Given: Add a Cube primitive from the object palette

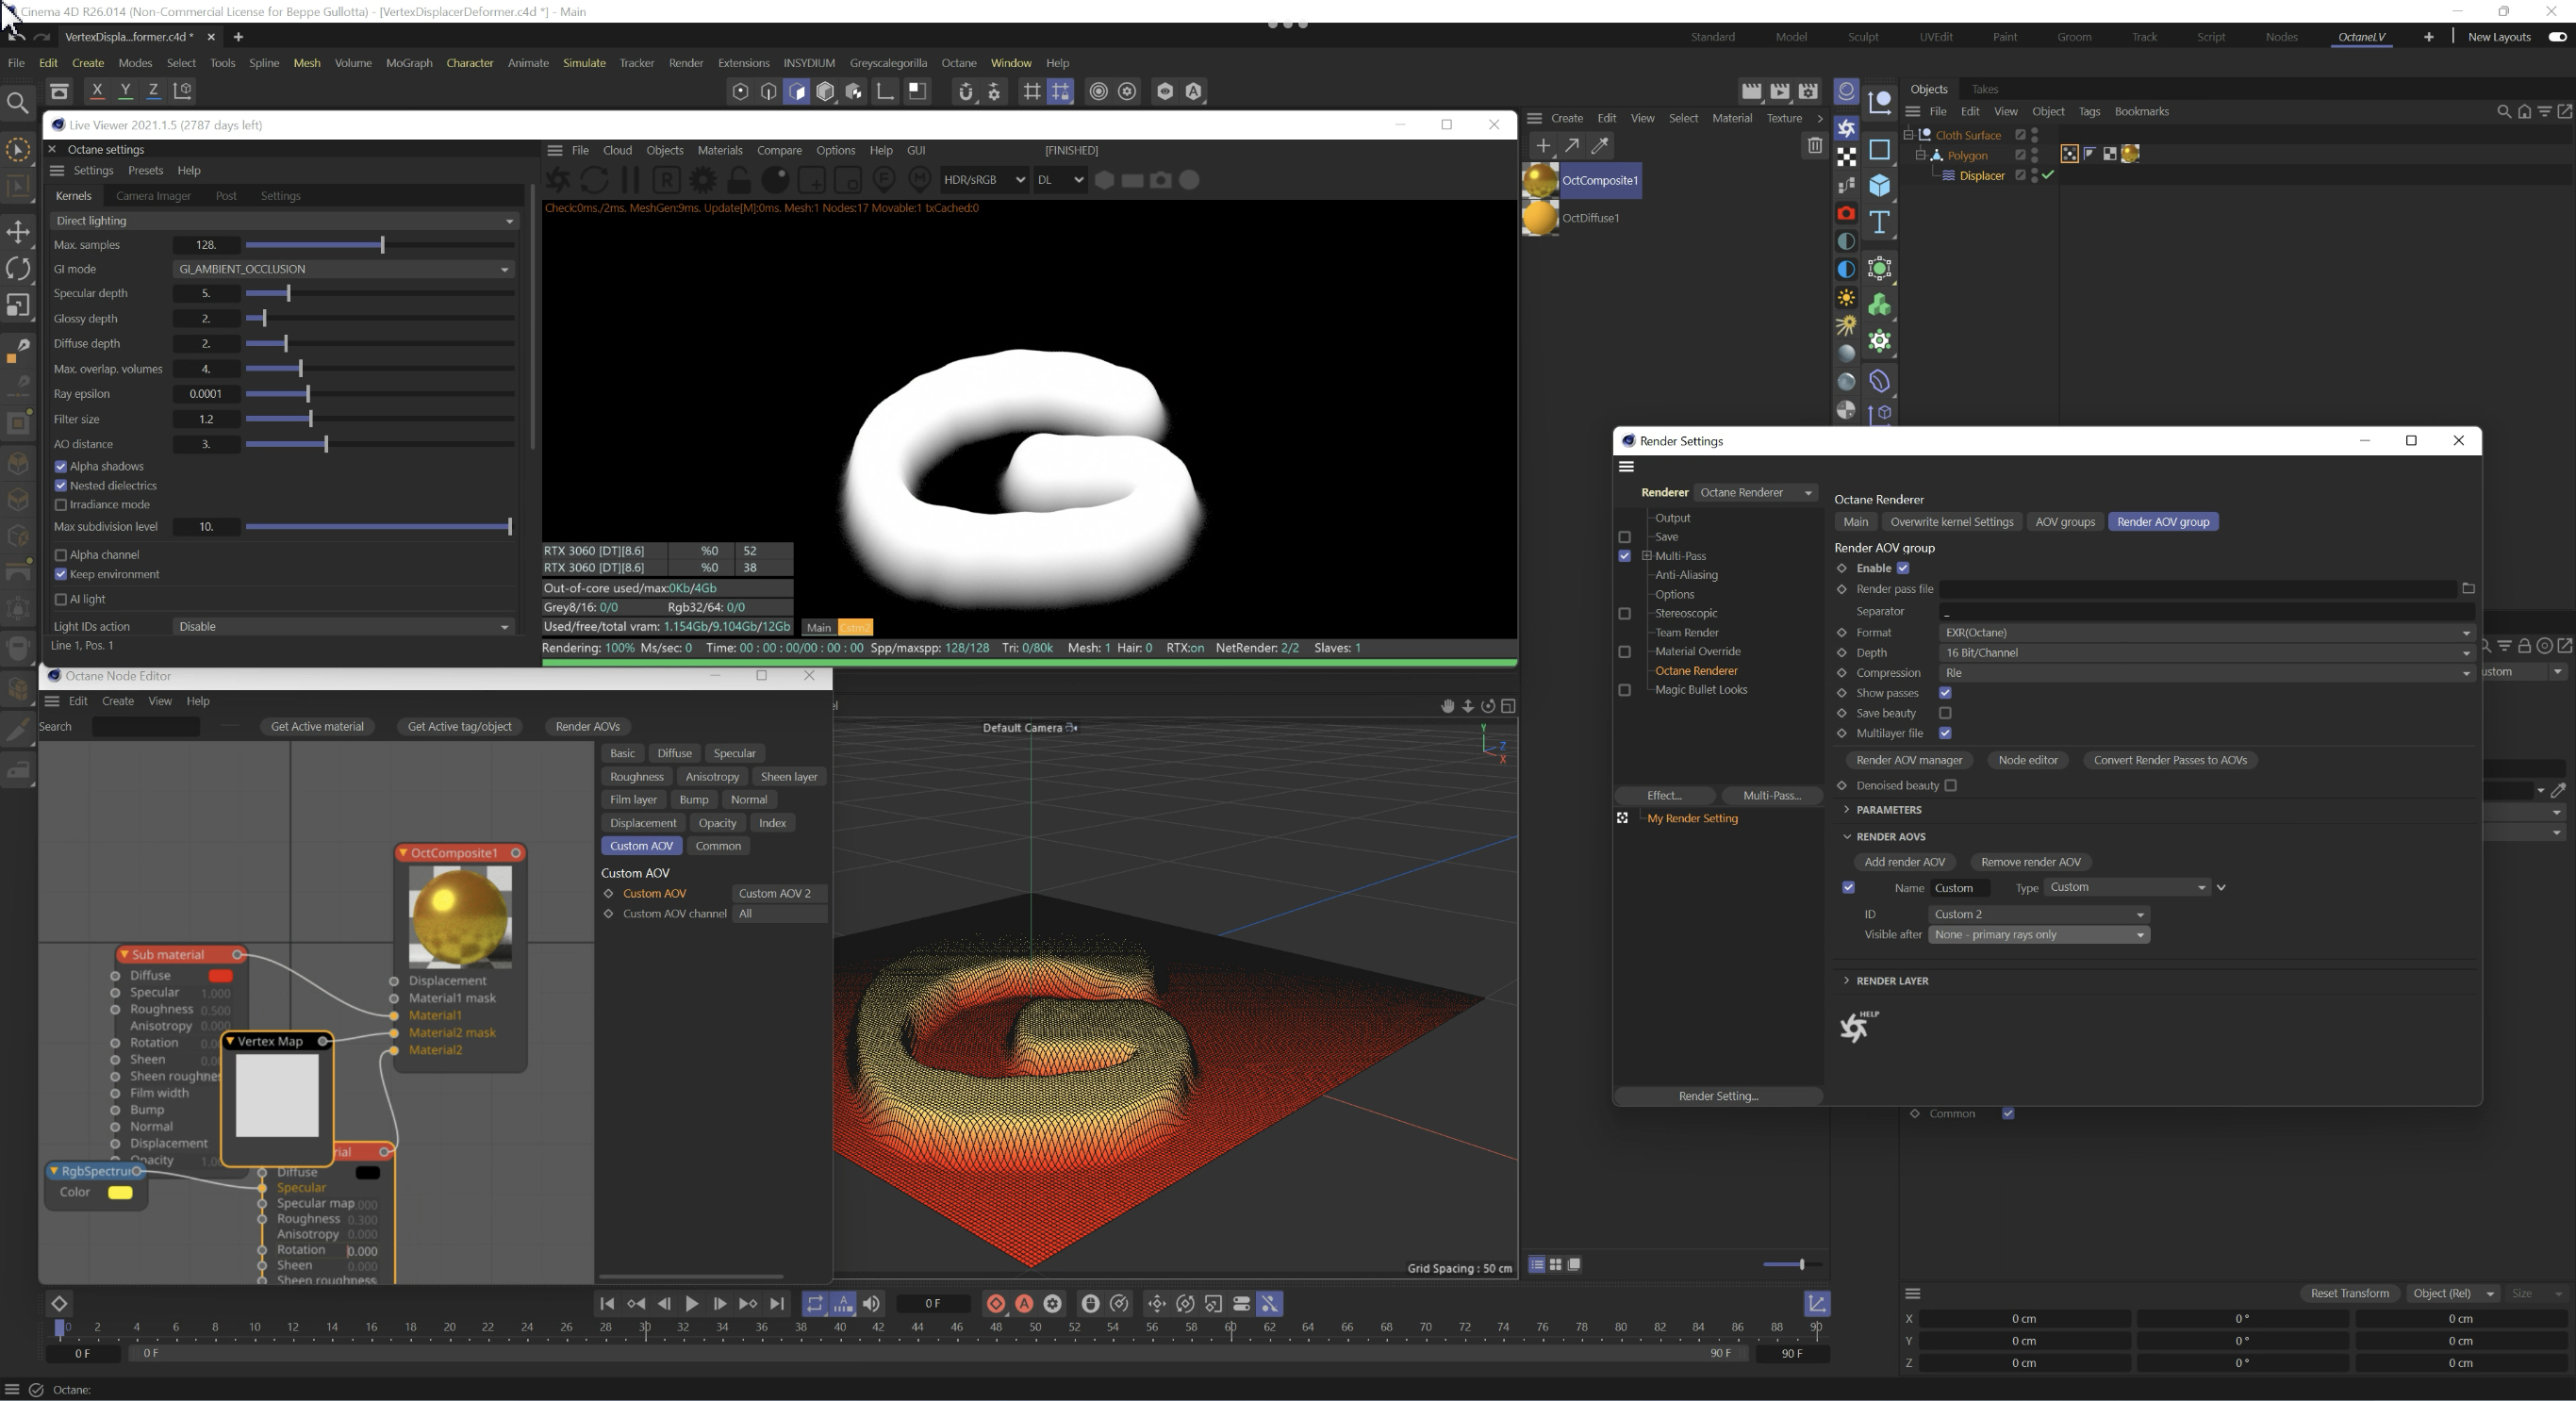Looking at the screenshot, I should tap(1880, 186).
